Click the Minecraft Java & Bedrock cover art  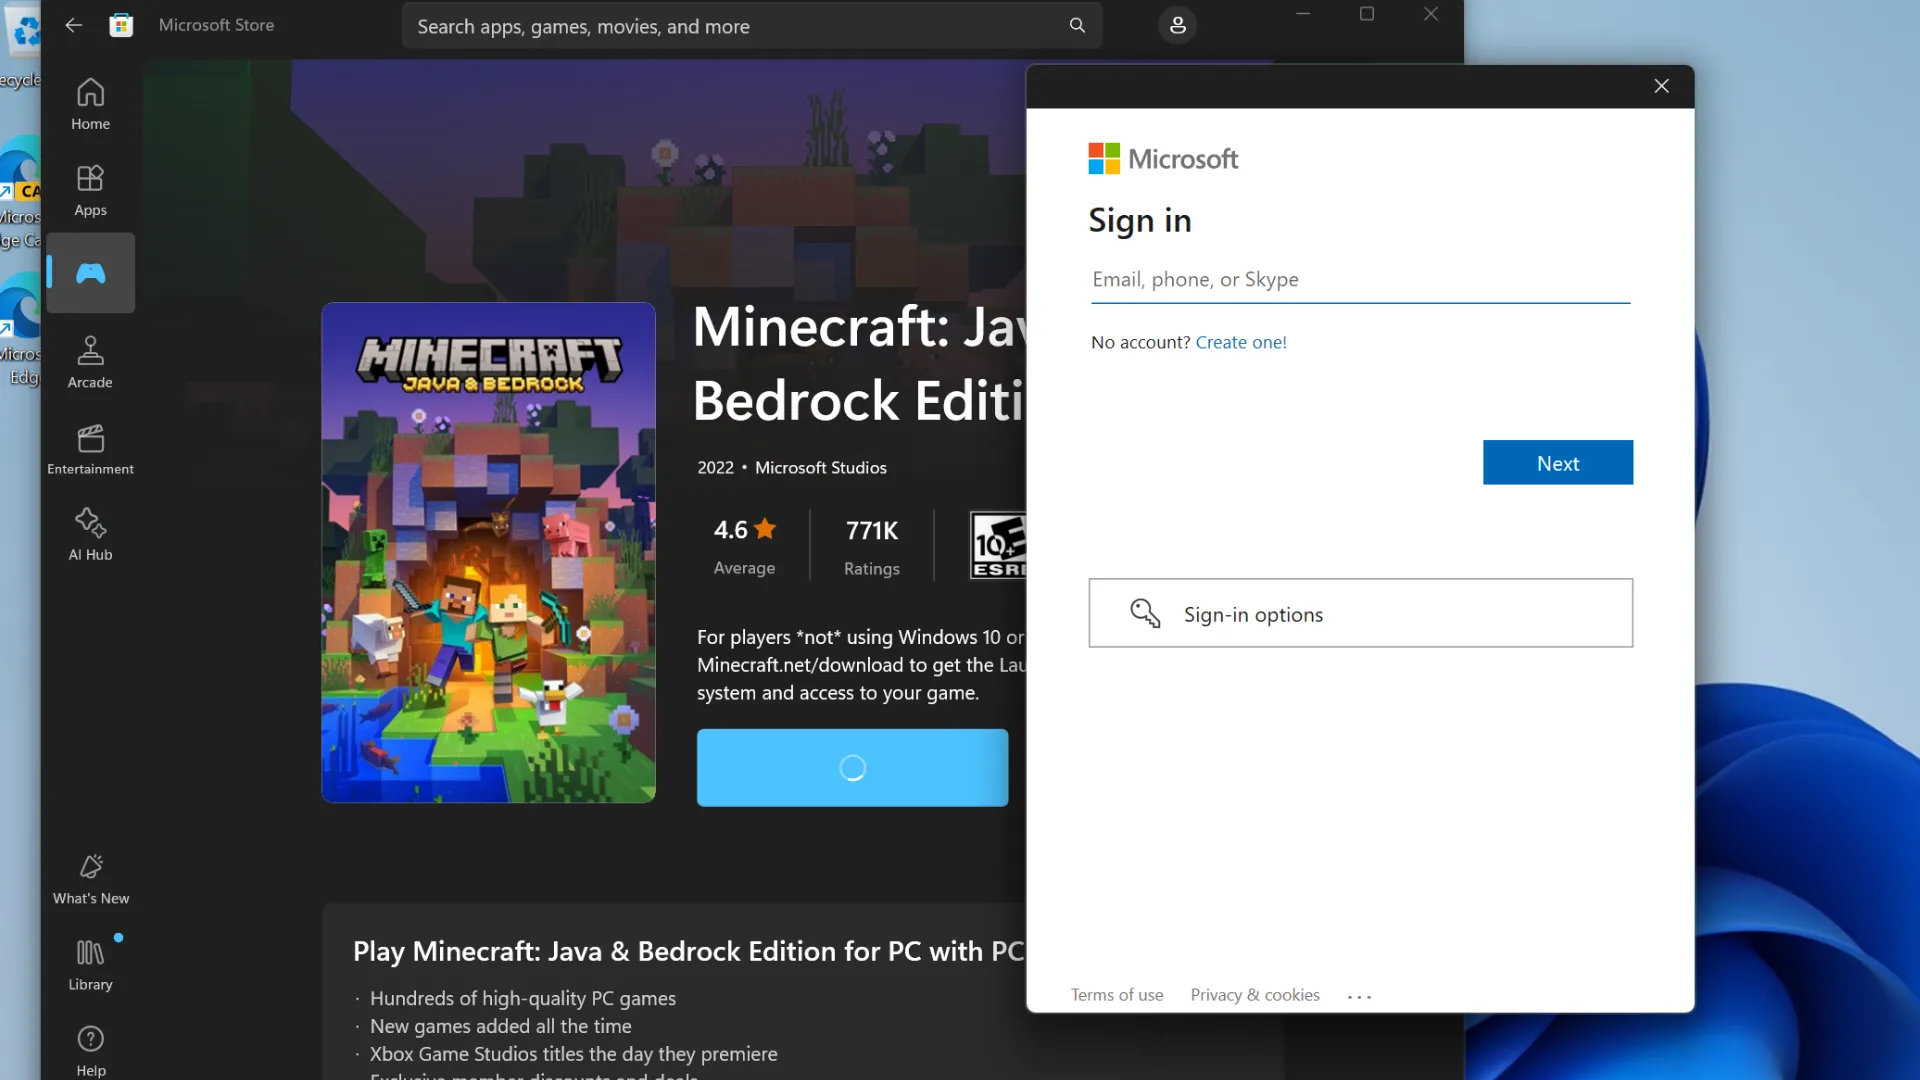(x=488, y=552)
